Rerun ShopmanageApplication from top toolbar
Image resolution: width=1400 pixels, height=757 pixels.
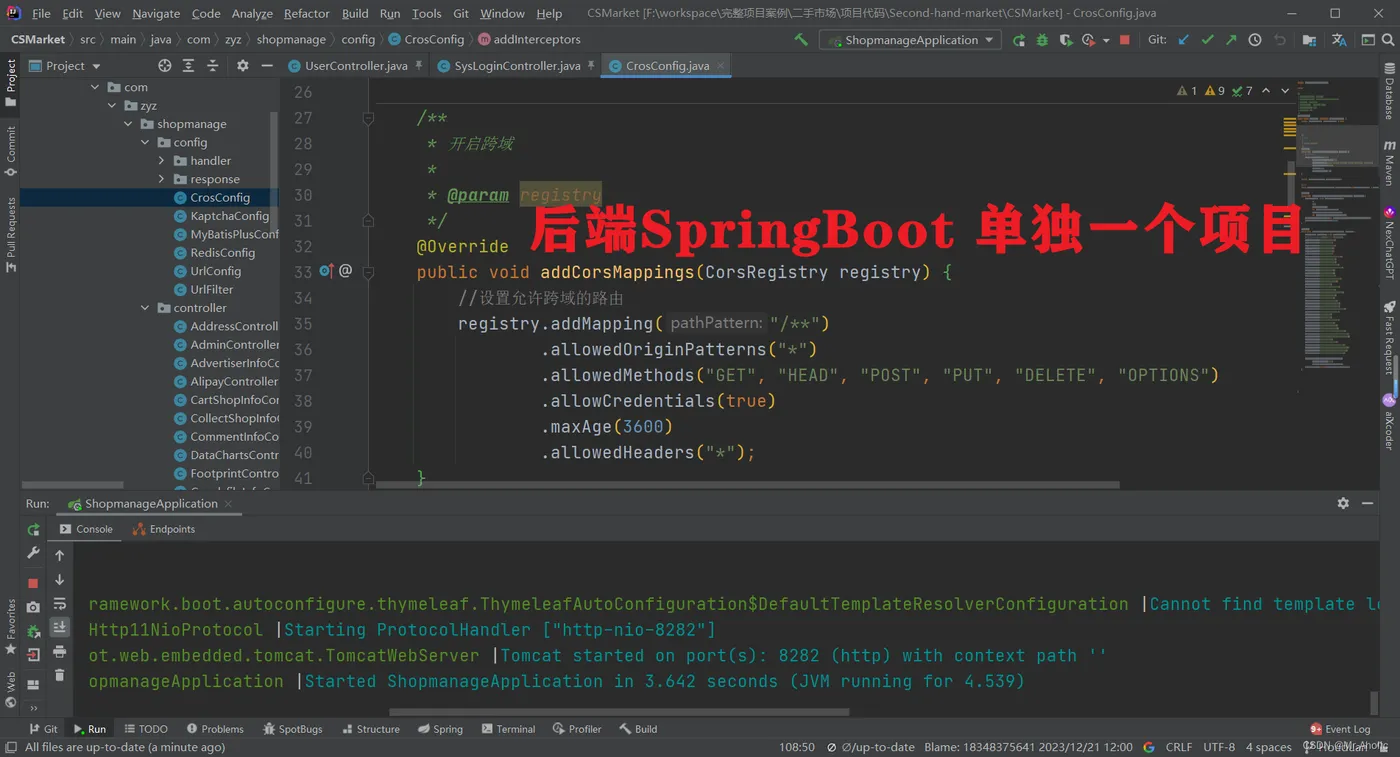tap(1019, 40)
